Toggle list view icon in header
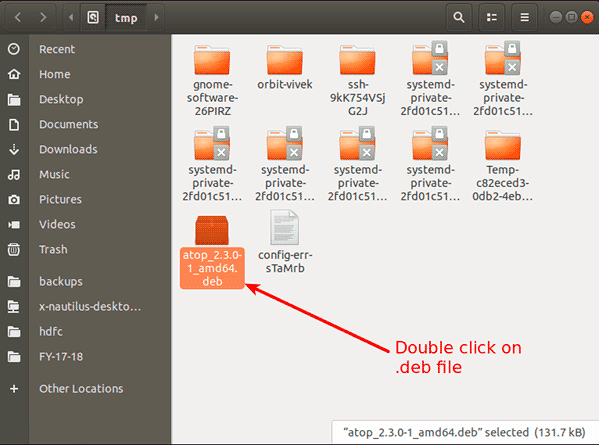 [x=492, y=17]
